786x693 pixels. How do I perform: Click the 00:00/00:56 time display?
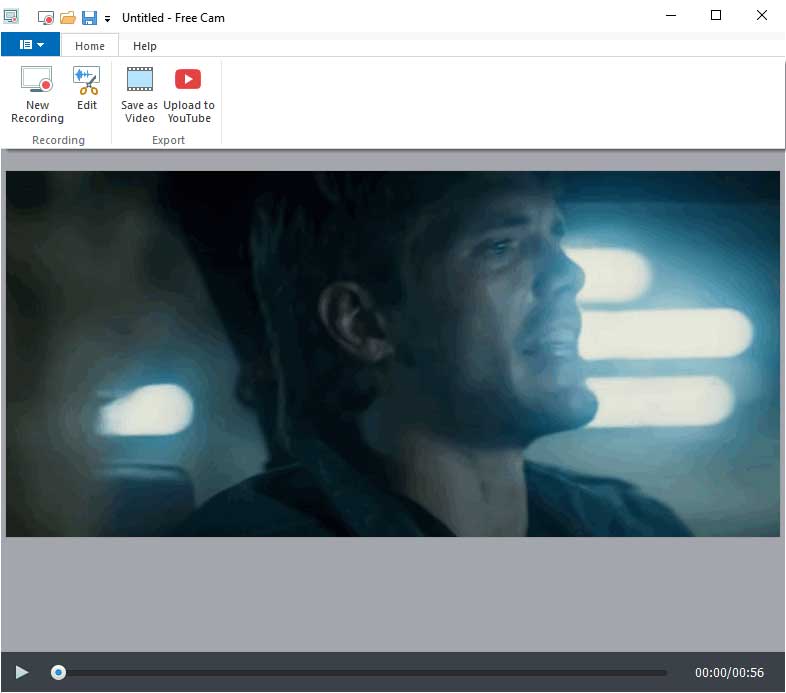click(x=729, y=673)
